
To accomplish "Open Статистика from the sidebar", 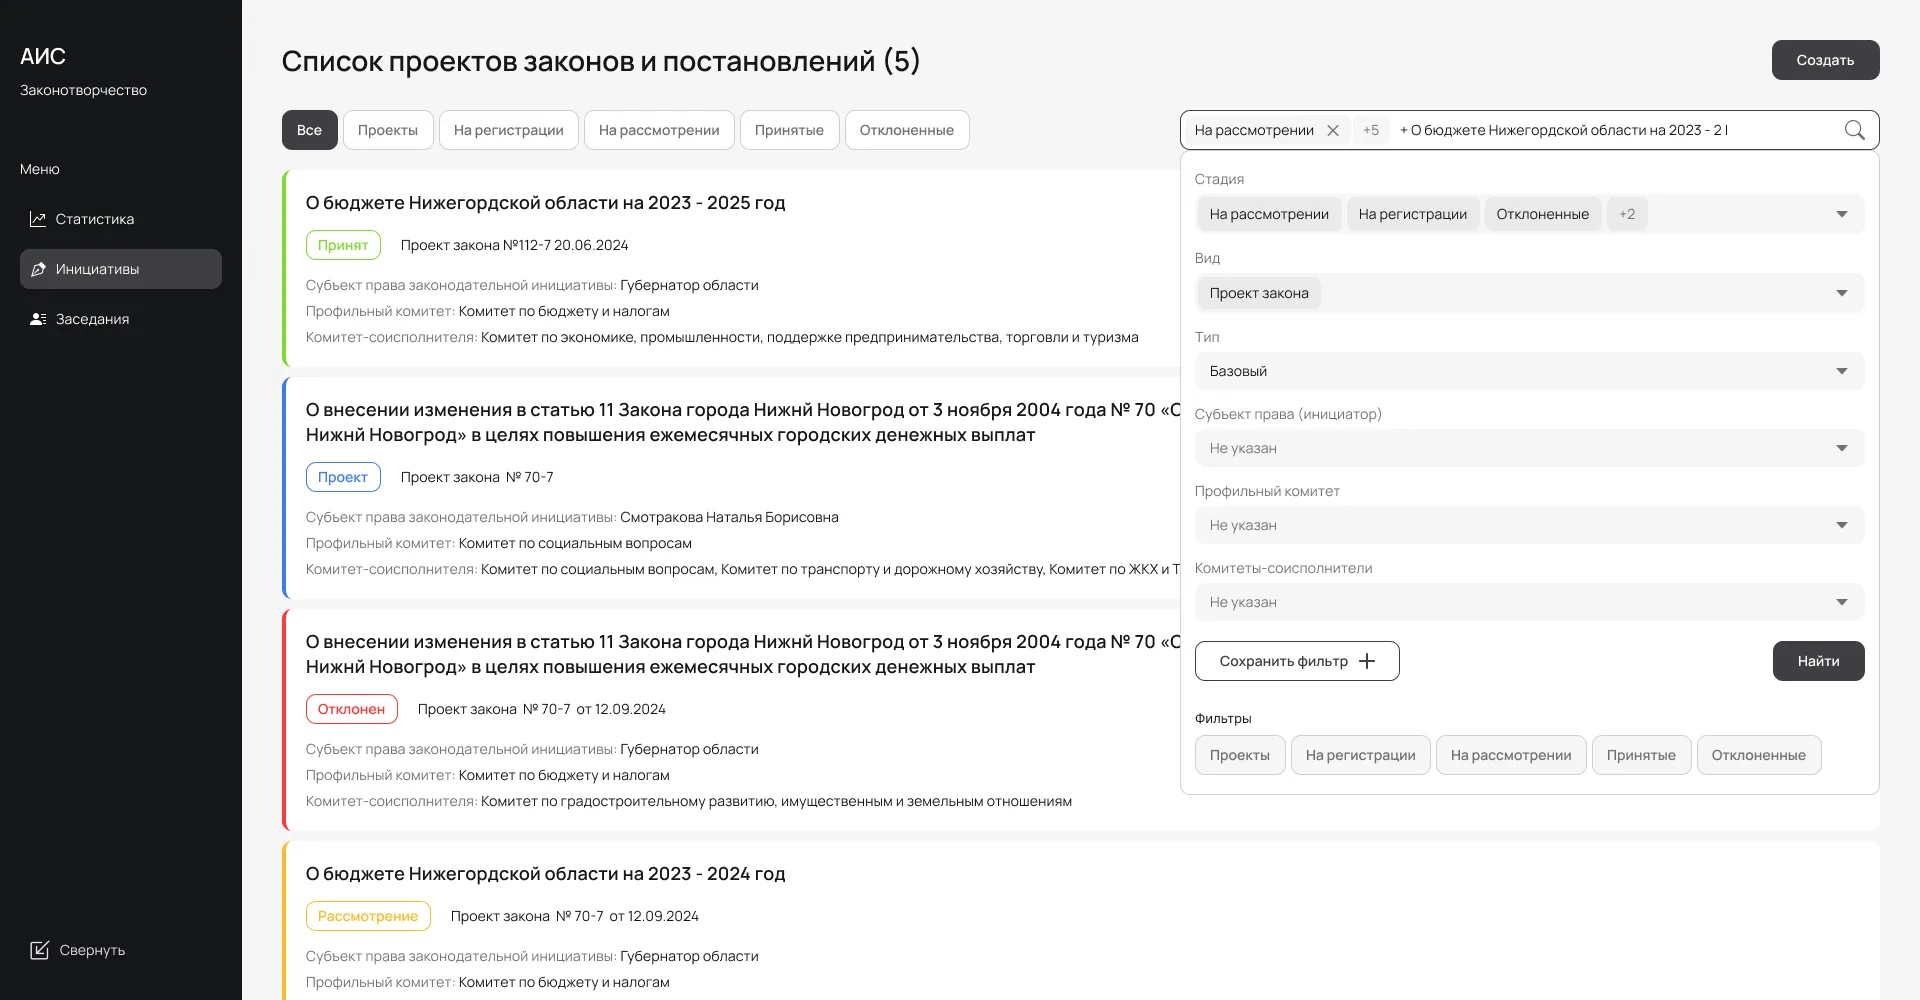I will click(95, 219).
